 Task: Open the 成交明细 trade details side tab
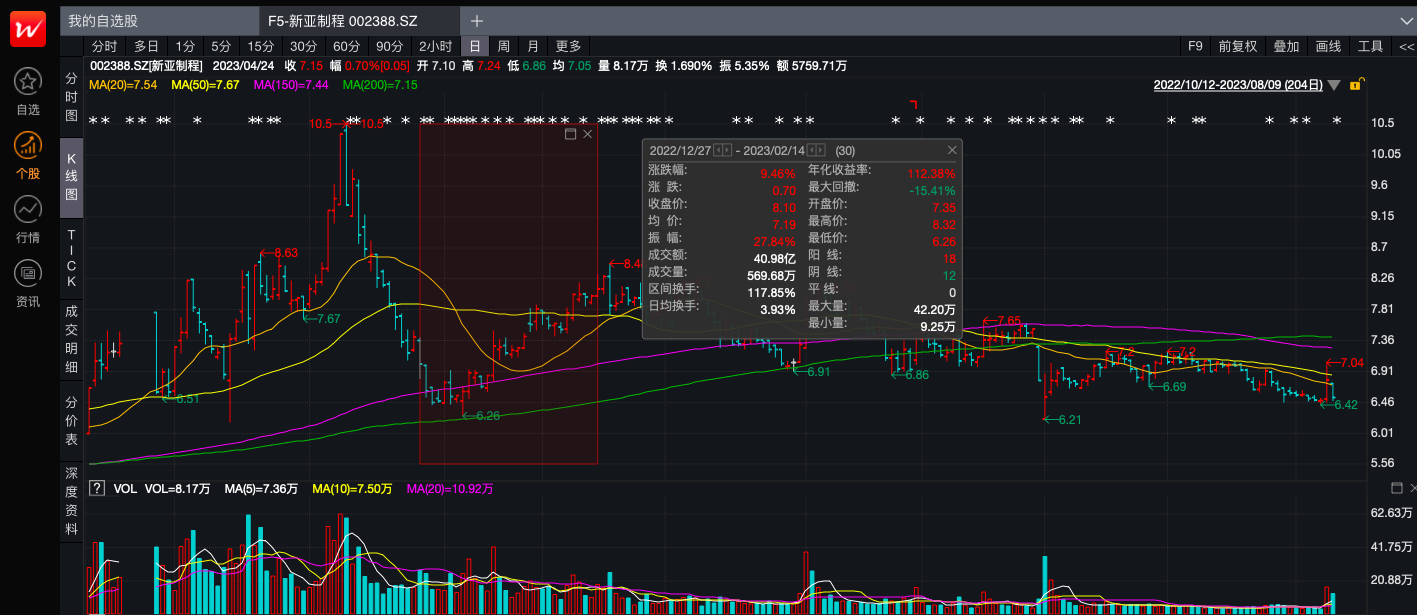pos(71,339)
